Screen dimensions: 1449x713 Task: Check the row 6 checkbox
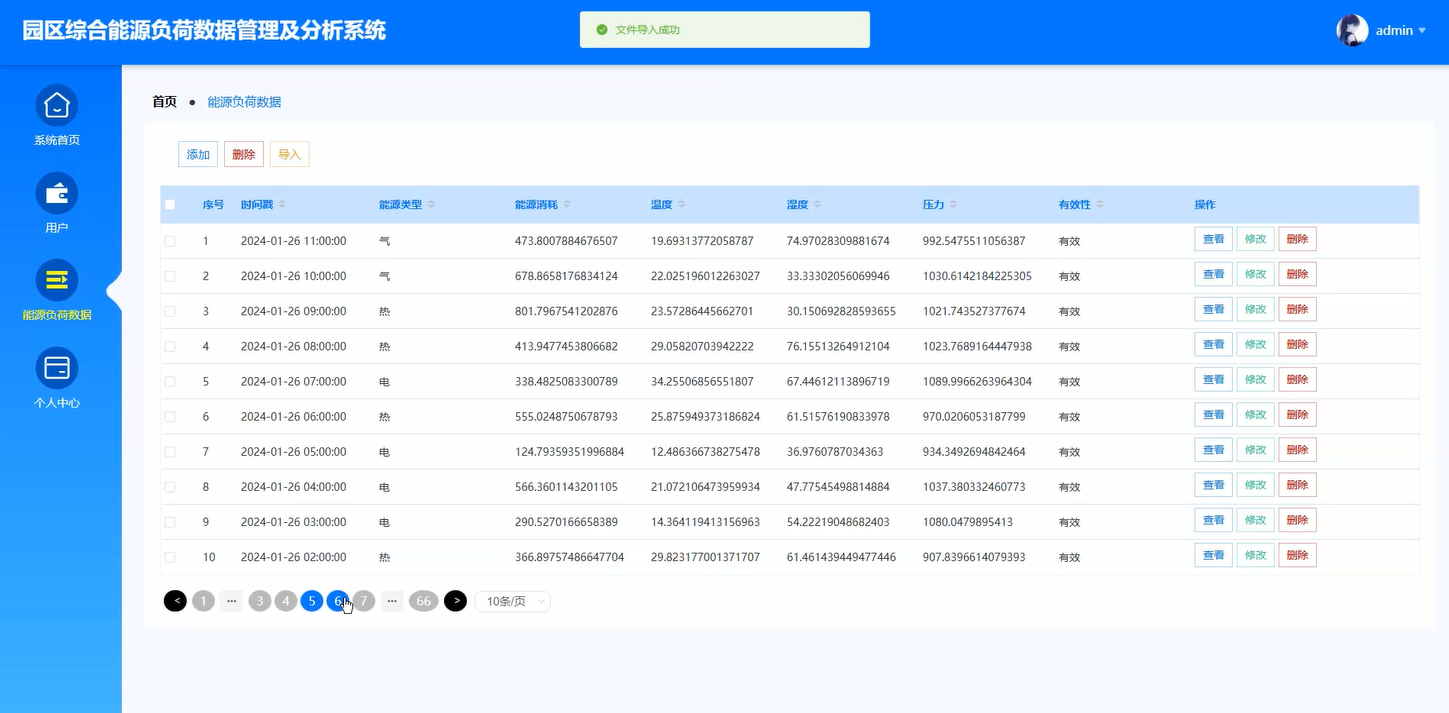(170, 416)
